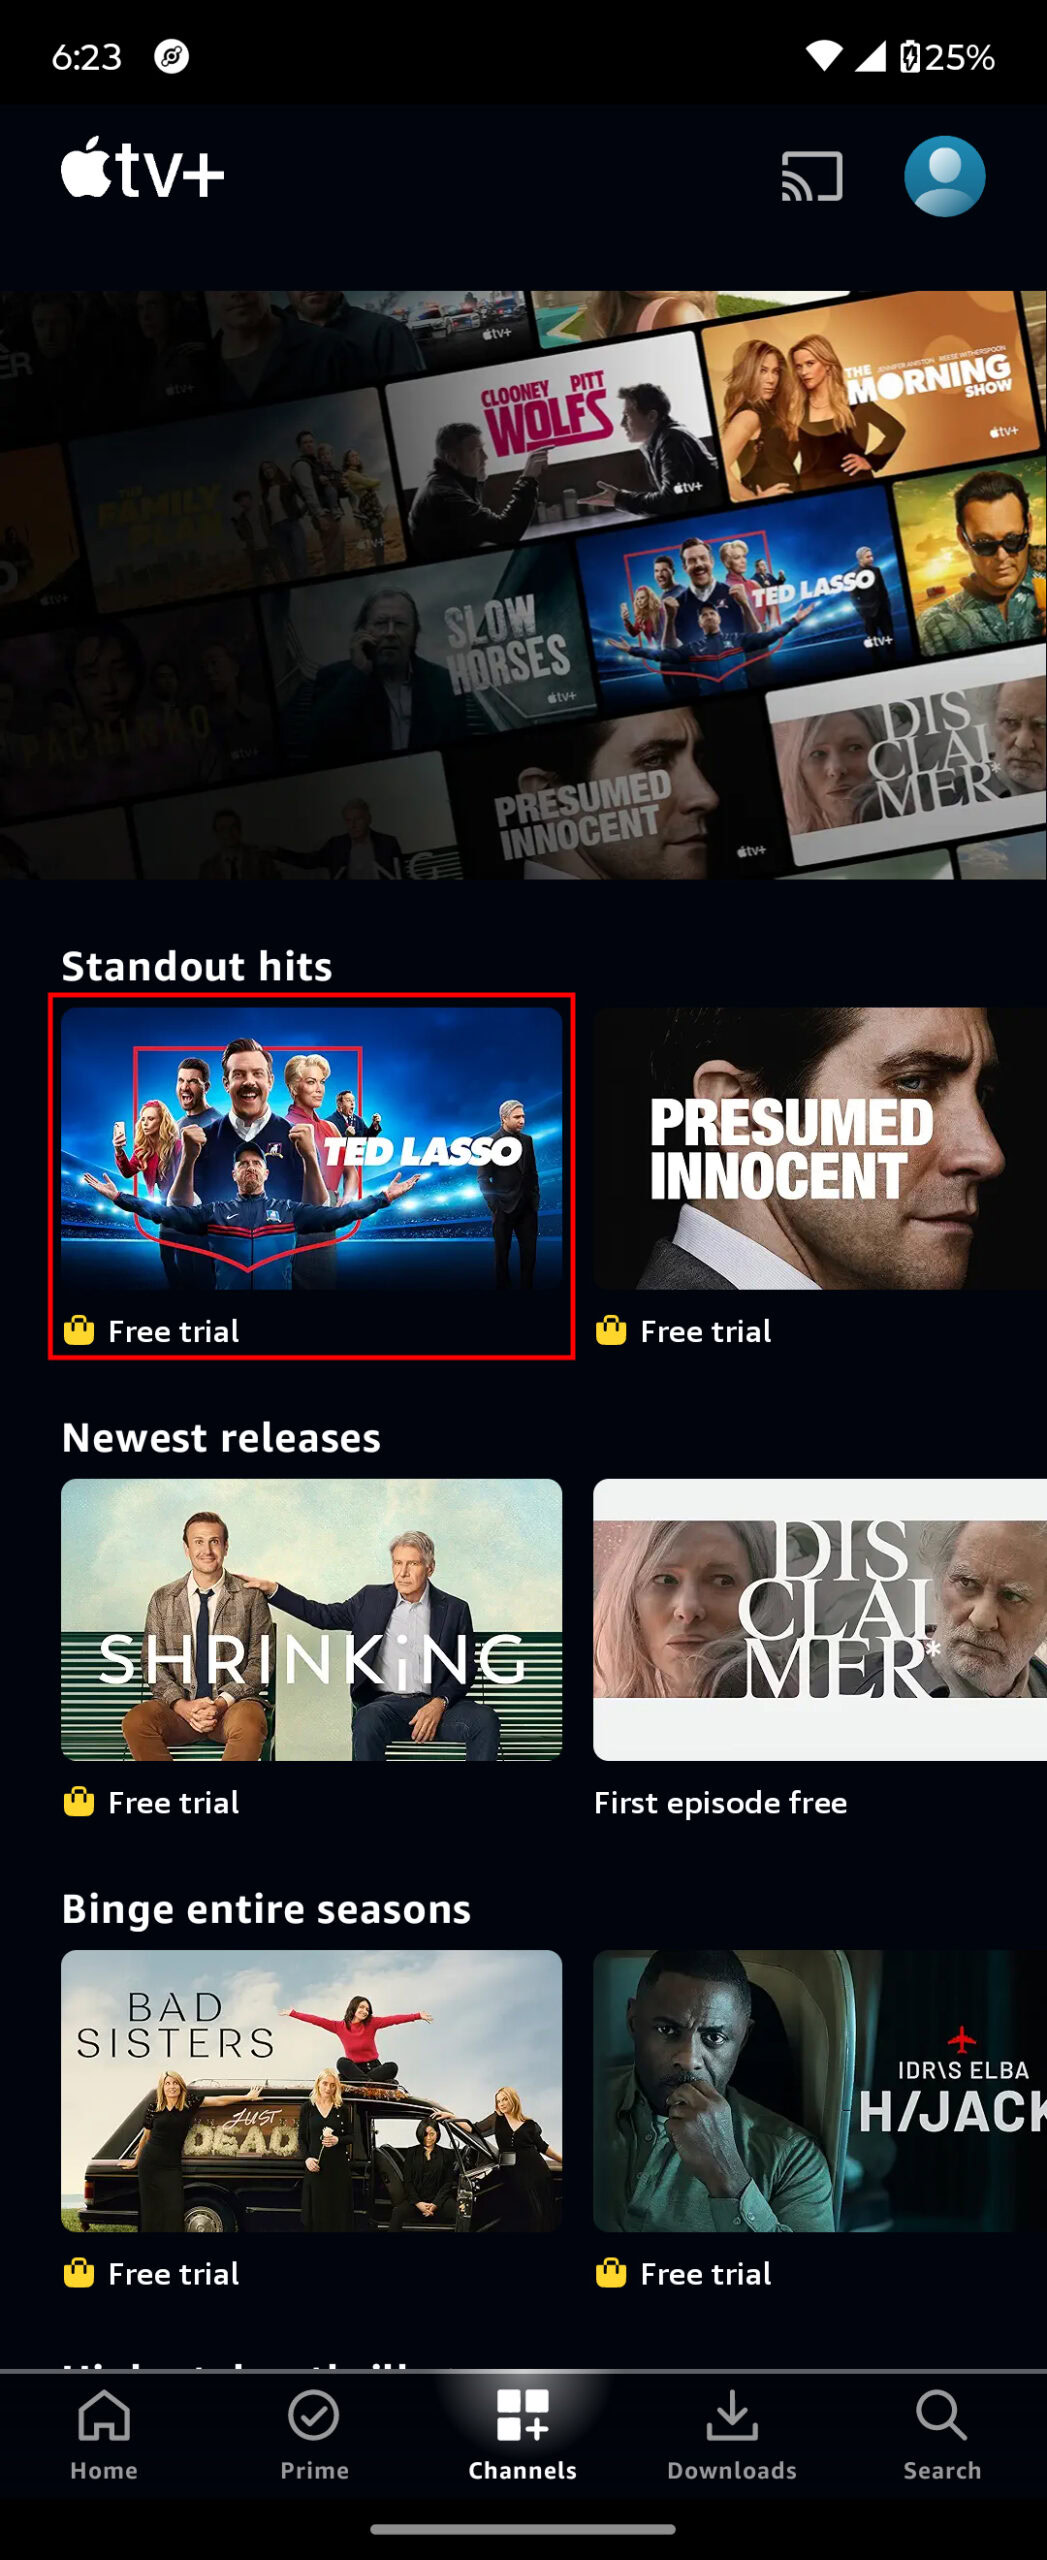
Task: Open the Bad Sisters poster
Action: click(311, 2090)
